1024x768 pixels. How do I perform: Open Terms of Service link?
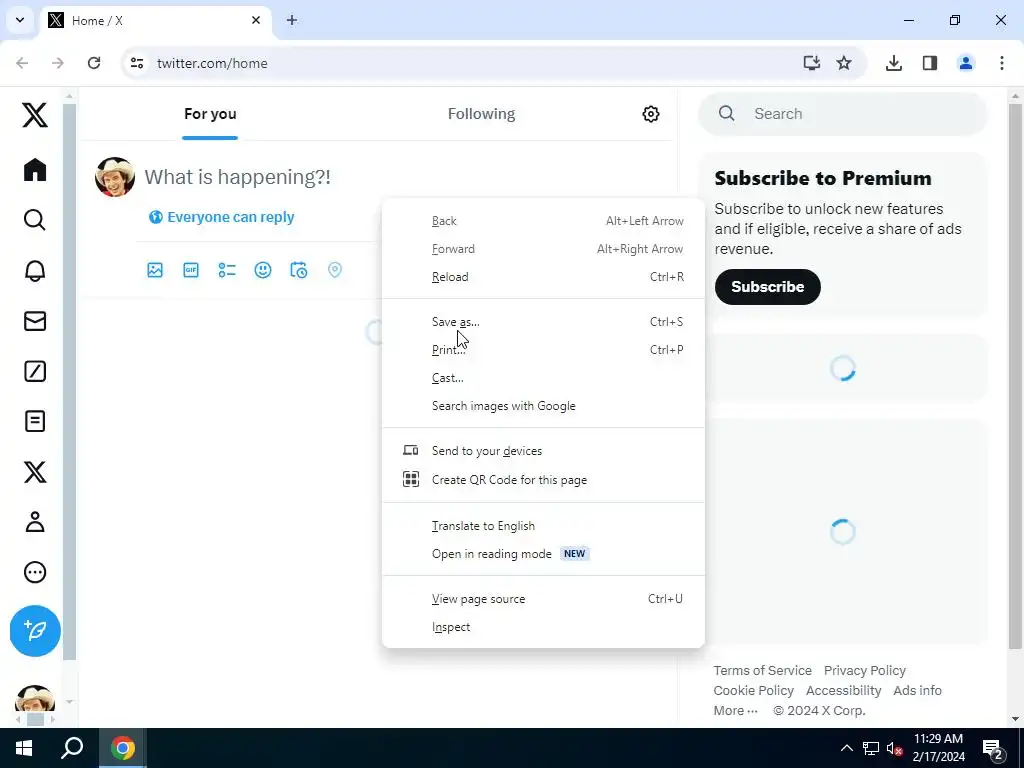[x=762, y=671]
